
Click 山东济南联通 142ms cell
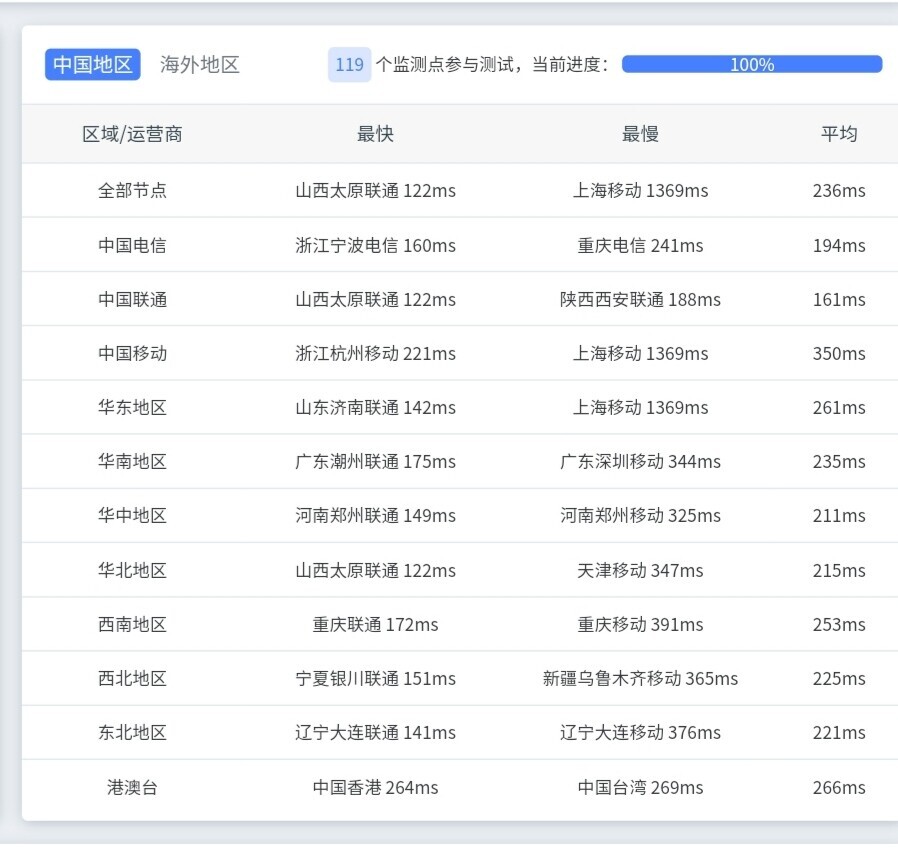click(375, 407)
